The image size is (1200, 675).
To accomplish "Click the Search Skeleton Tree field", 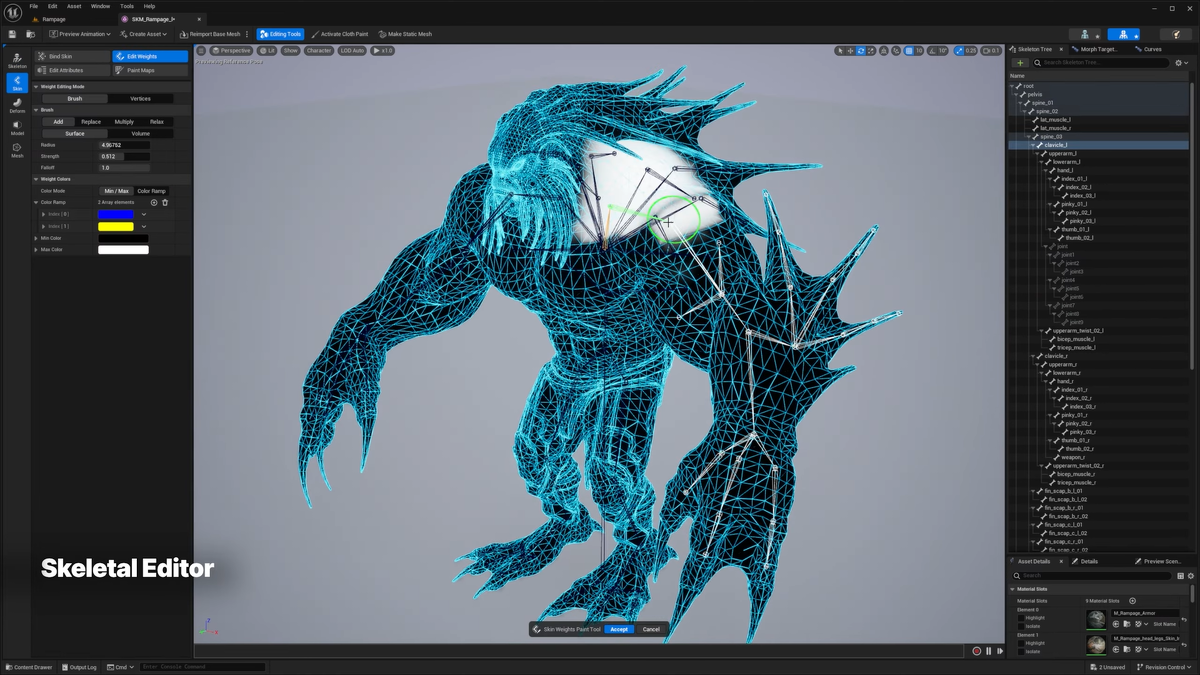I will point(1100,63).
